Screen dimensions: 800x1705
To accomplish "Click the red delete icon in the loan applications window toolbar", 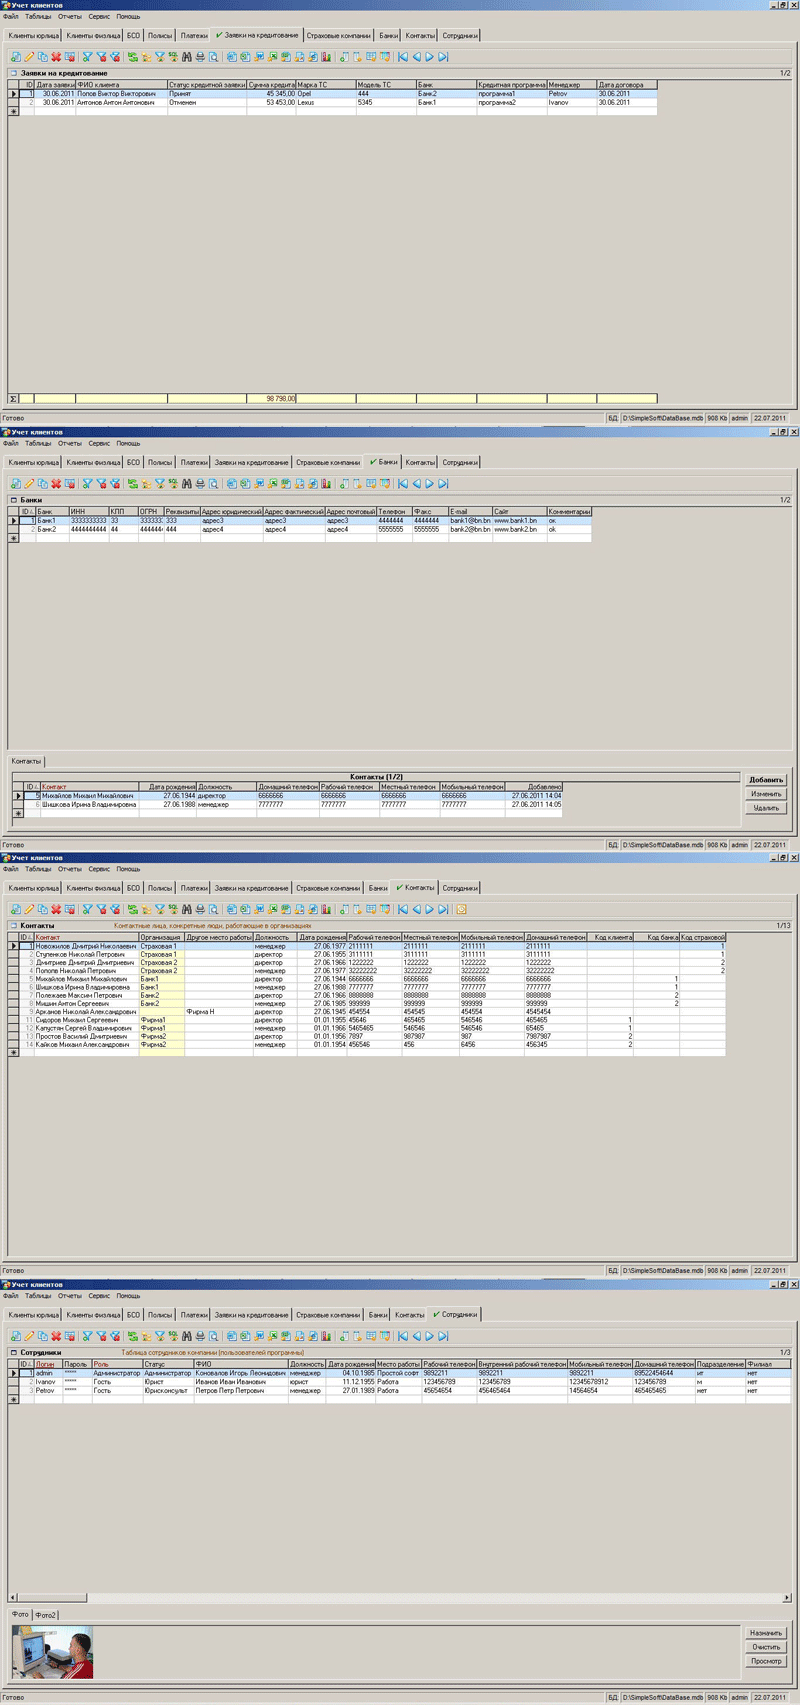I will tap(56, 57).
